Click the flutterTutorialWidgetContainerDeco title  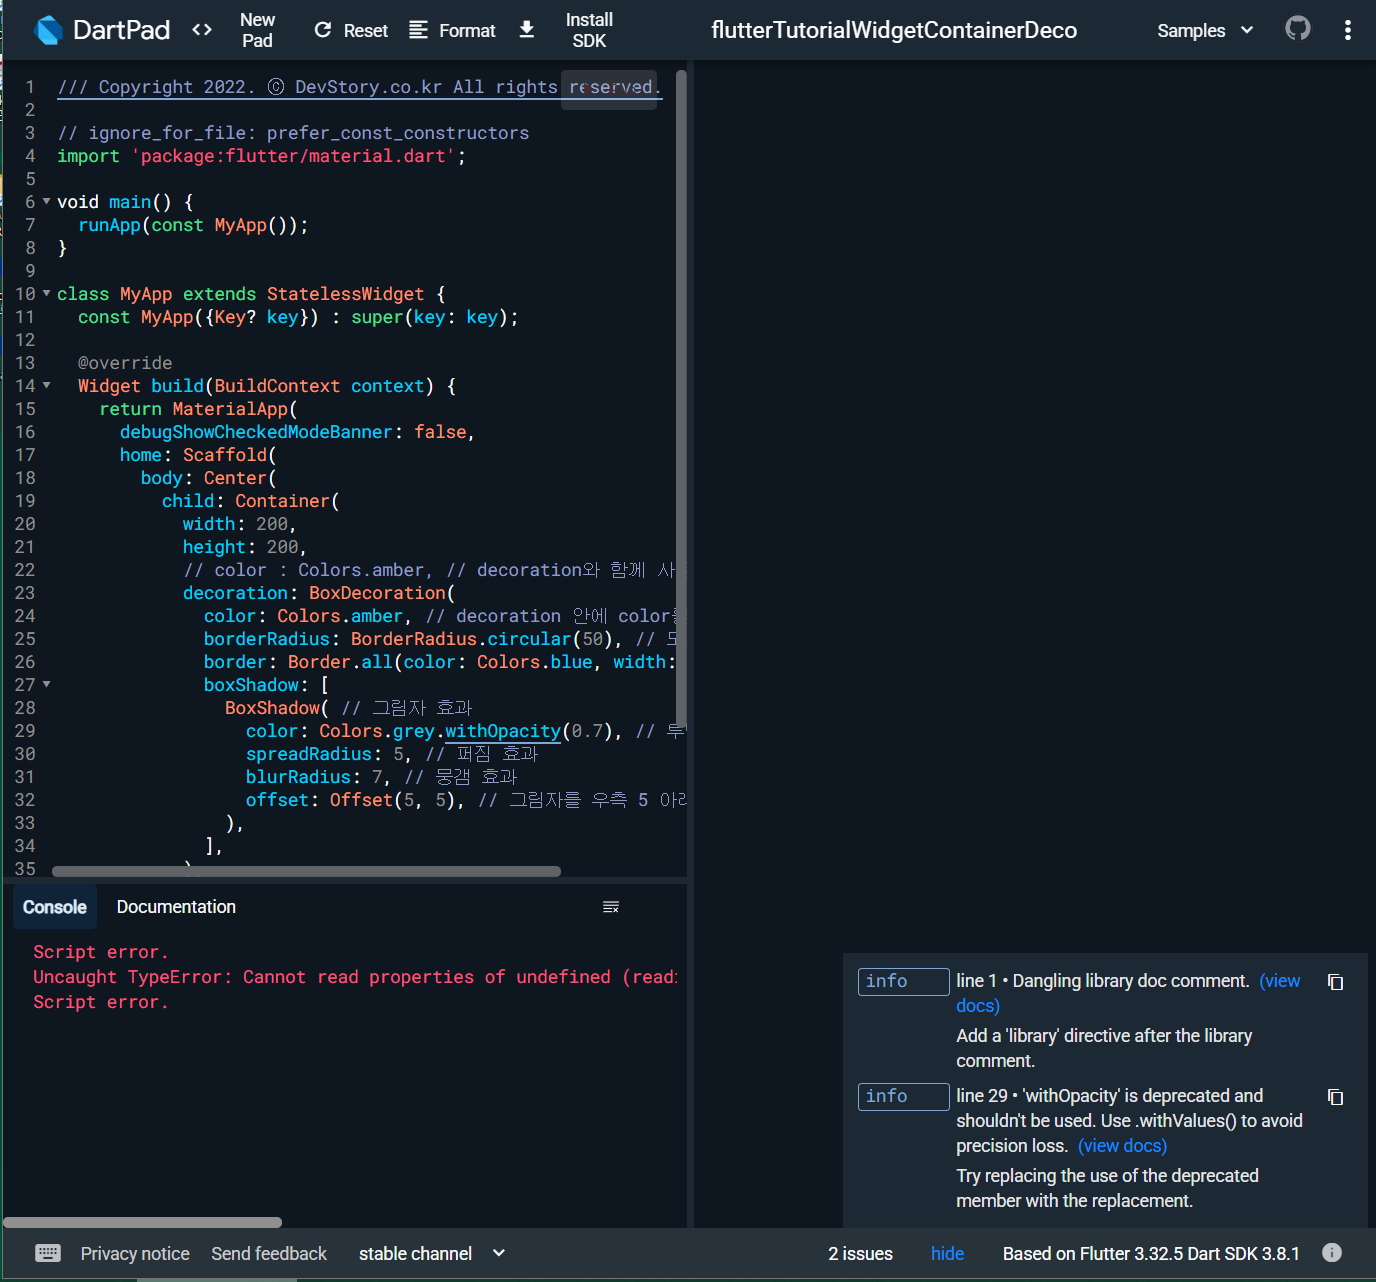[894, 30]
